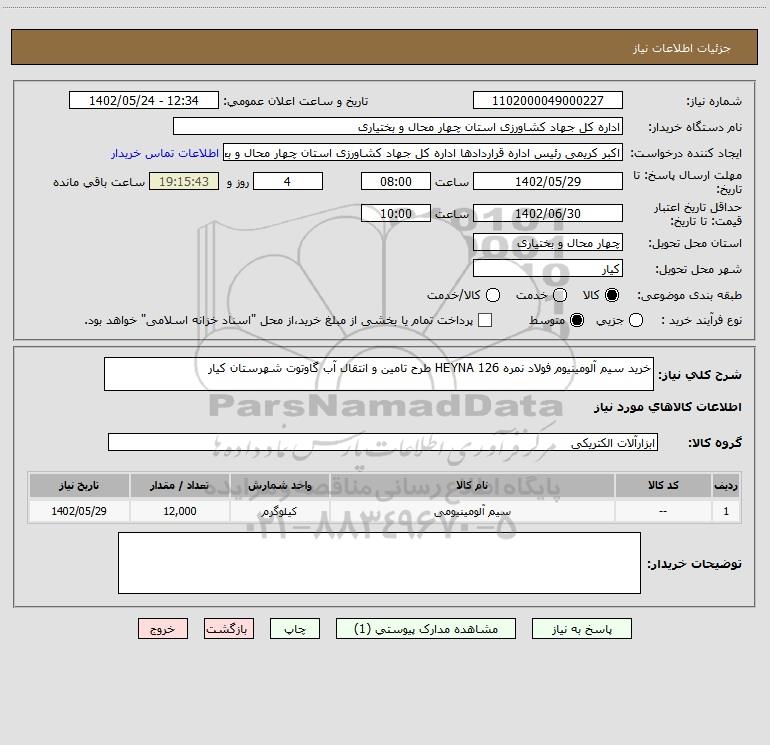Viewport: 770px width, 745px height.
Task: Click the تعداد / مقدار column header
Action: 180,485
